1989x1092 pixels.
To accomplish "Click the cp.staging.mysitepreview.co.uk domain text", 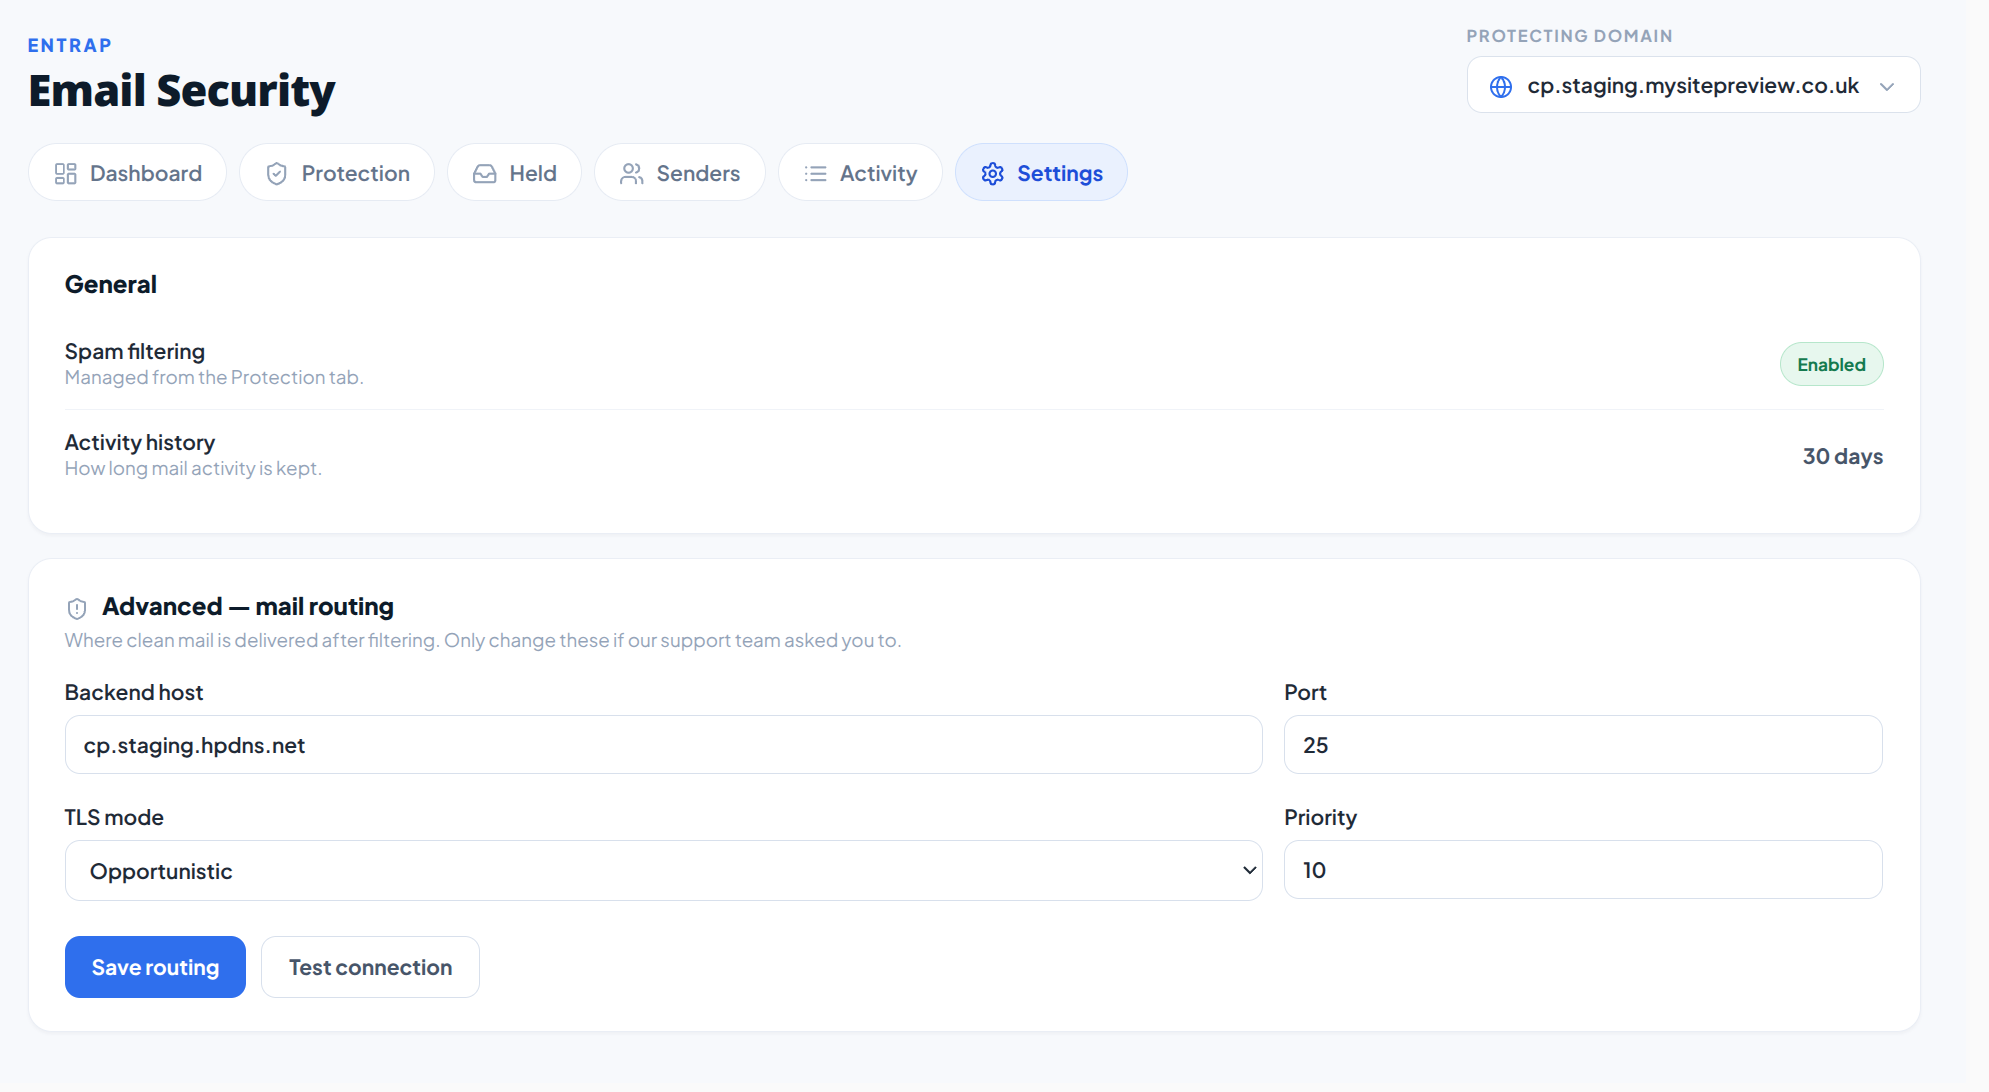I will click(1693, 86).
